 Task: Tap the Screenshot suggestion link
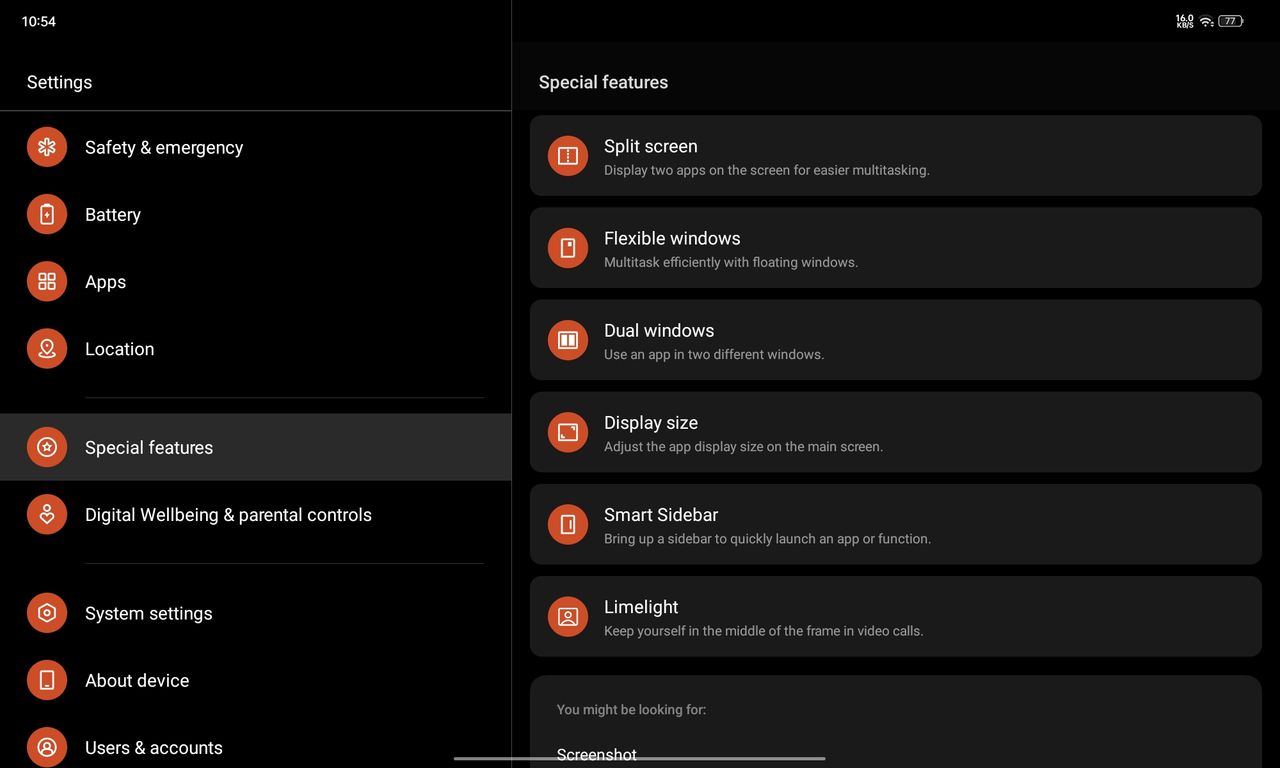click(x=597, y=755)
